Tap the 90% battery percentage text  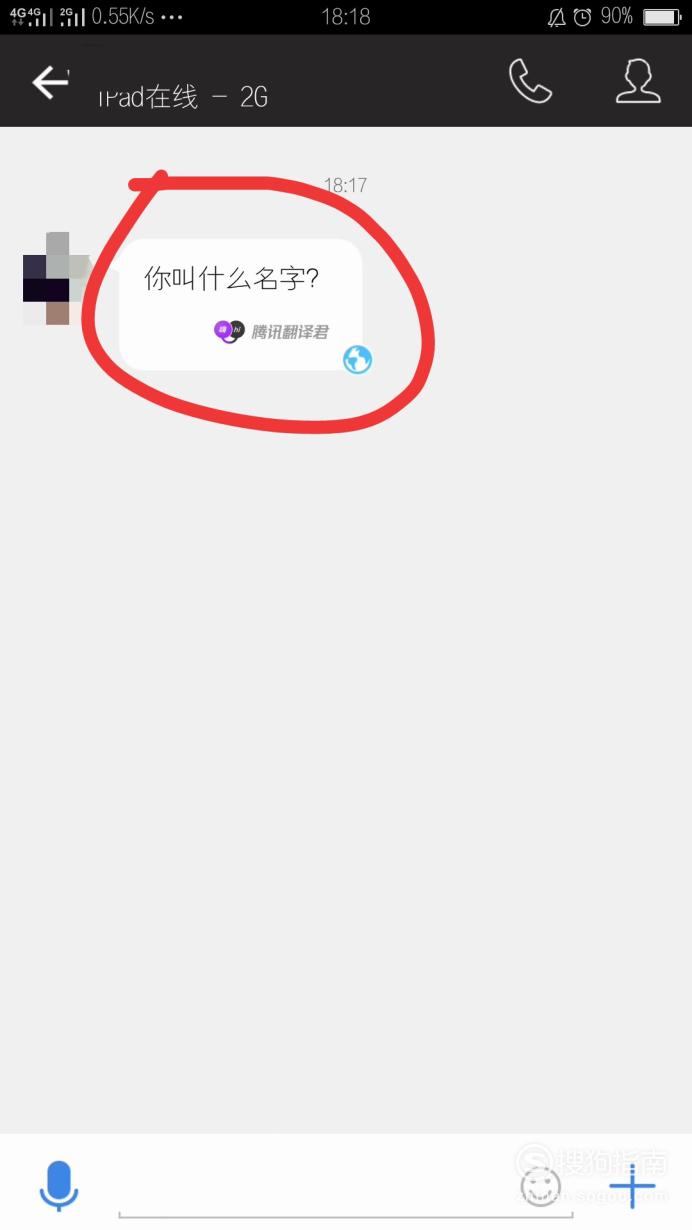tap(617, 17)
